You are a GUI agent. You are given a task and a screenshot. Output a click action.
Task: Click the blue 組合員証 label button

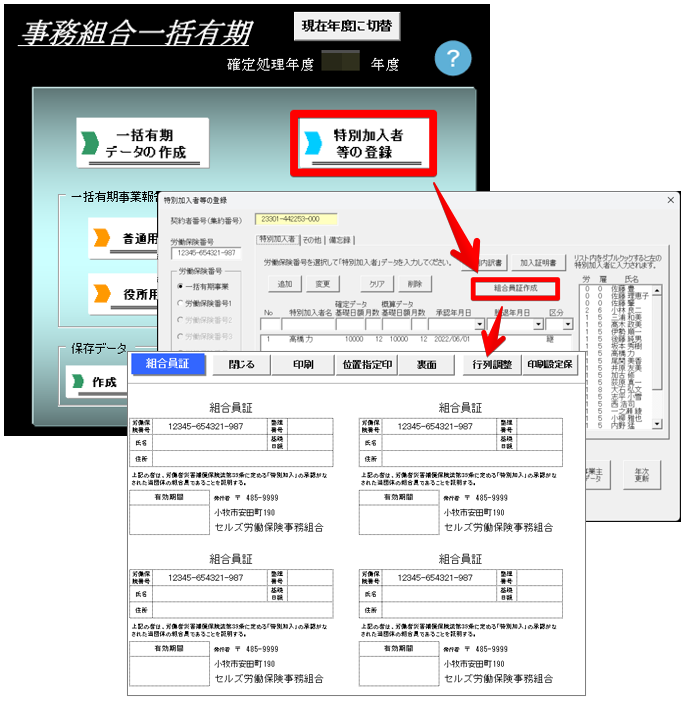click(x=168, y=364)
